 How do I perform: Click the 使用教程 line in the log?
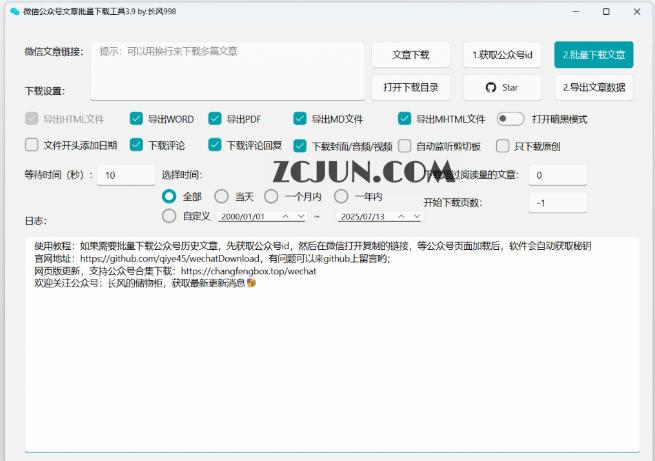[x=313, y=246]
